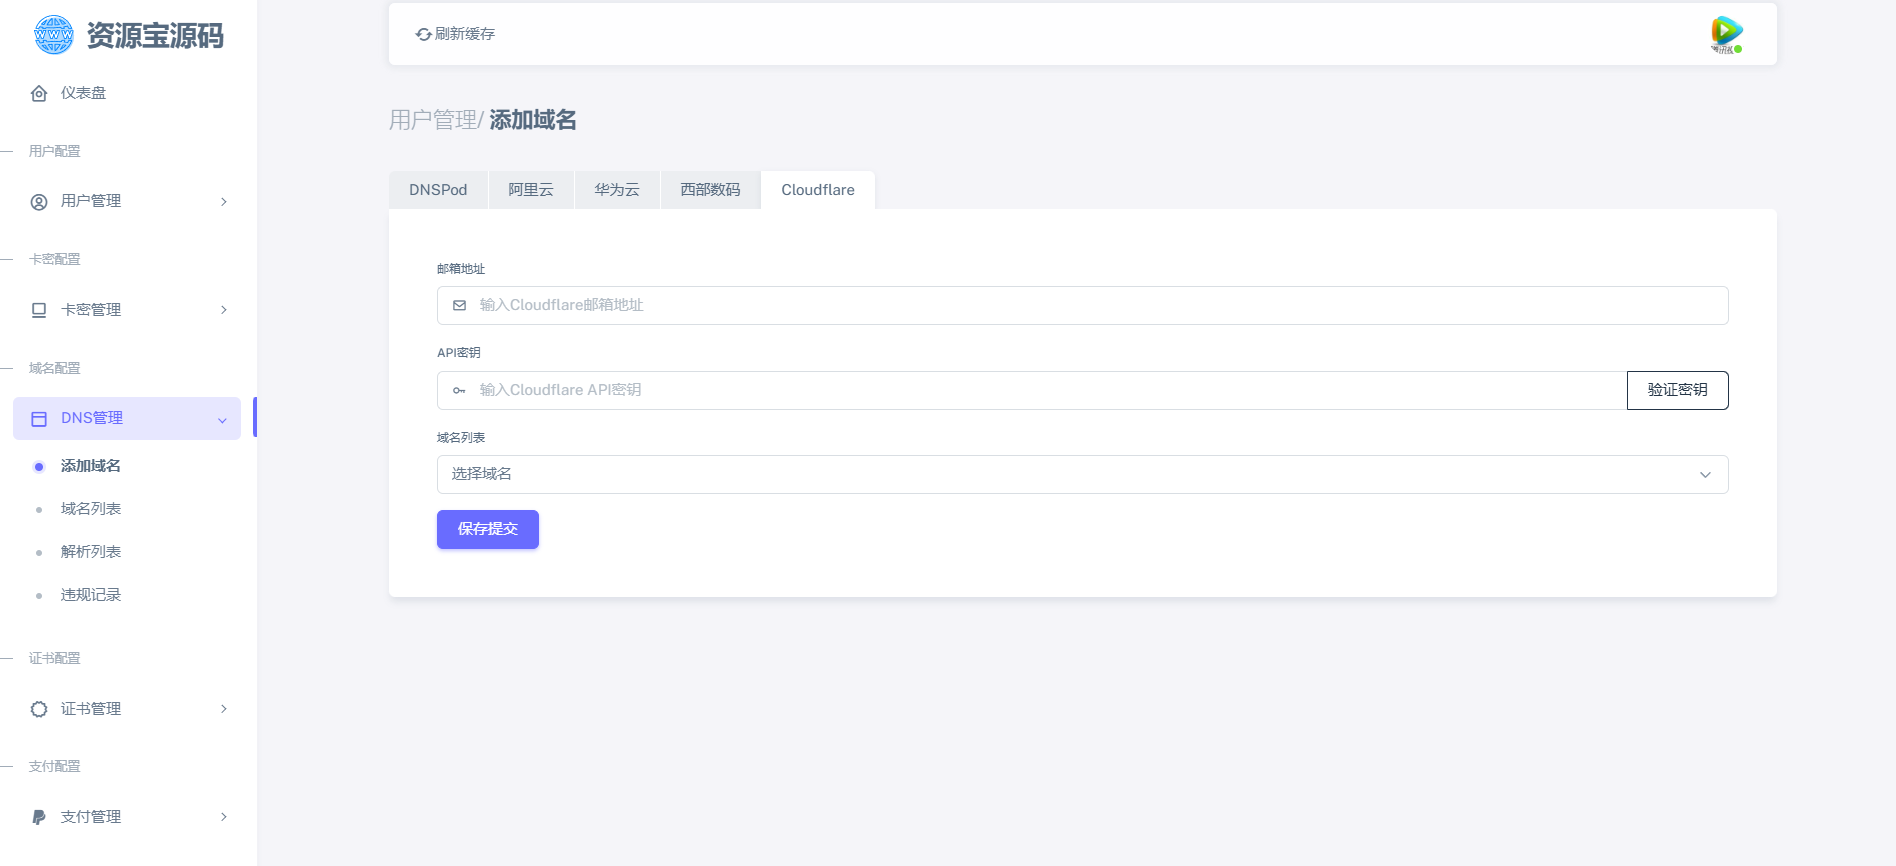This screenshot has height=866, width=1896.
Task: Focus the Cloudflare email address field
Action: point(1082,305)
